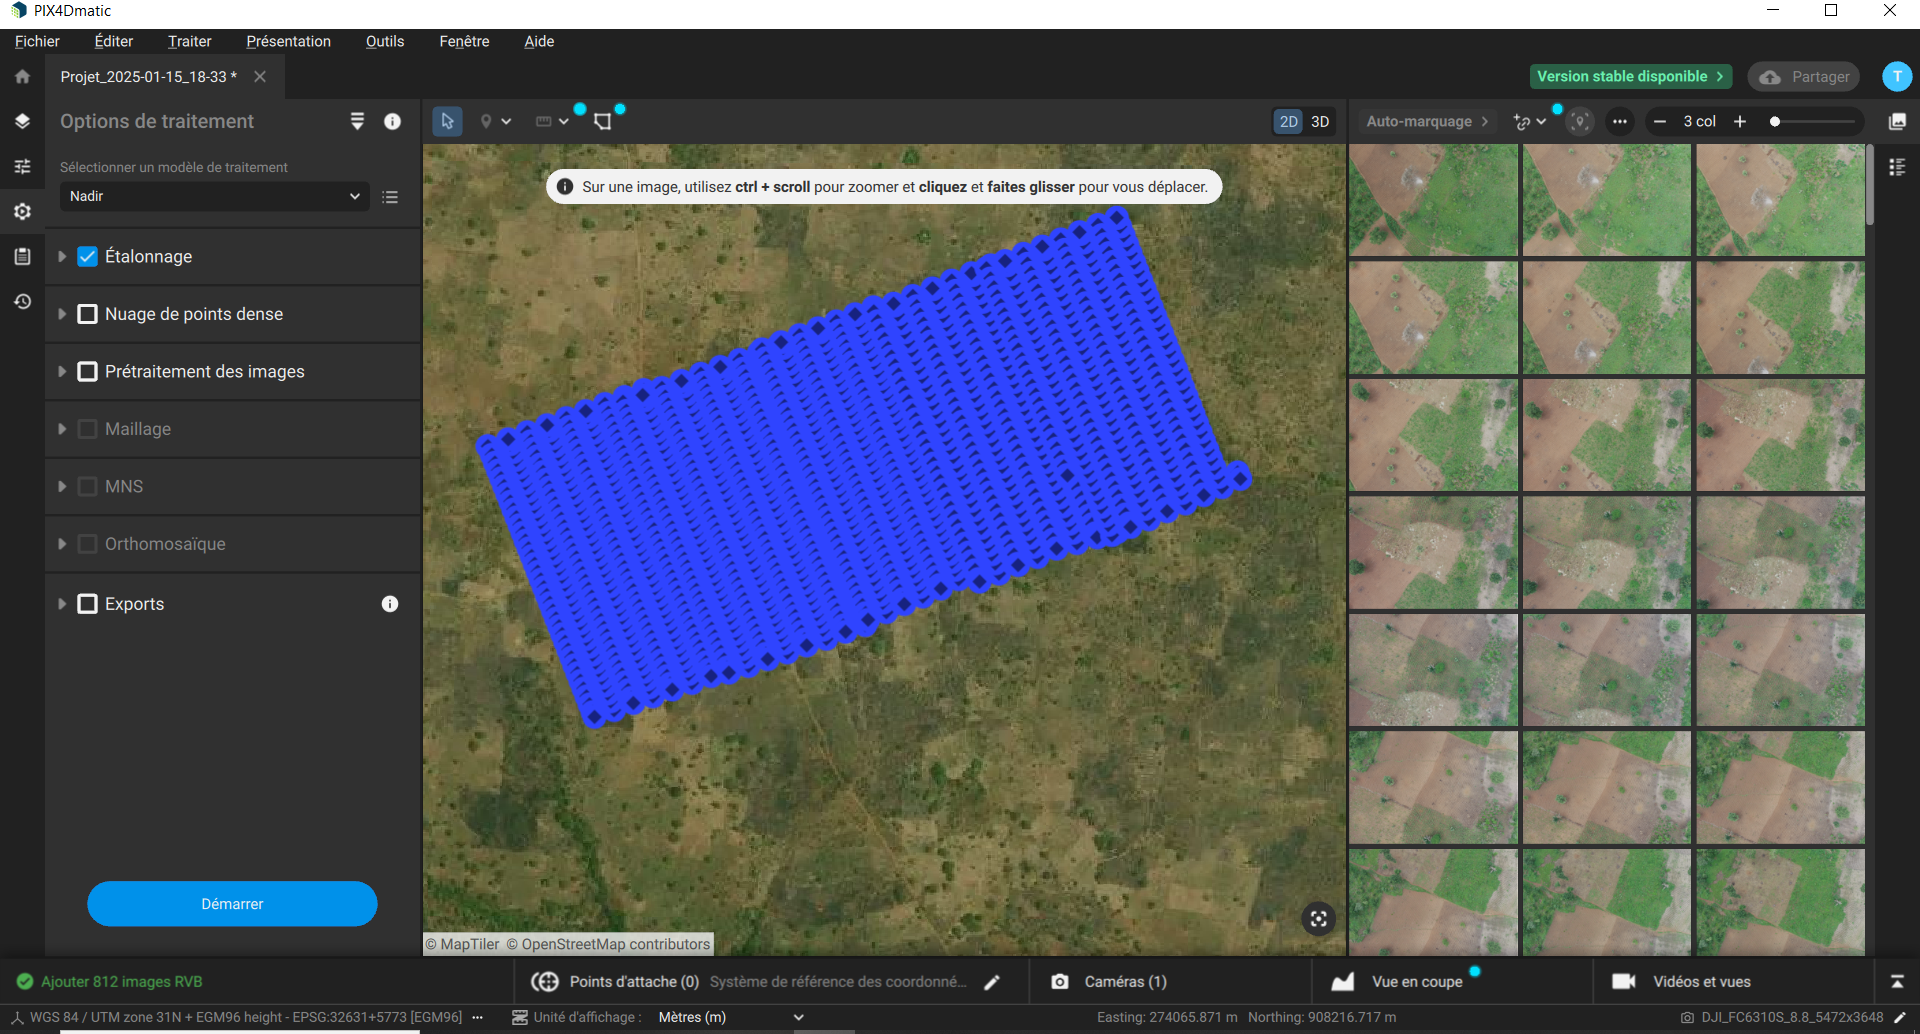Expand the Exports section
This screenshot has width=1920, height=1034.
pyautogui.click(x=62, y=604)
